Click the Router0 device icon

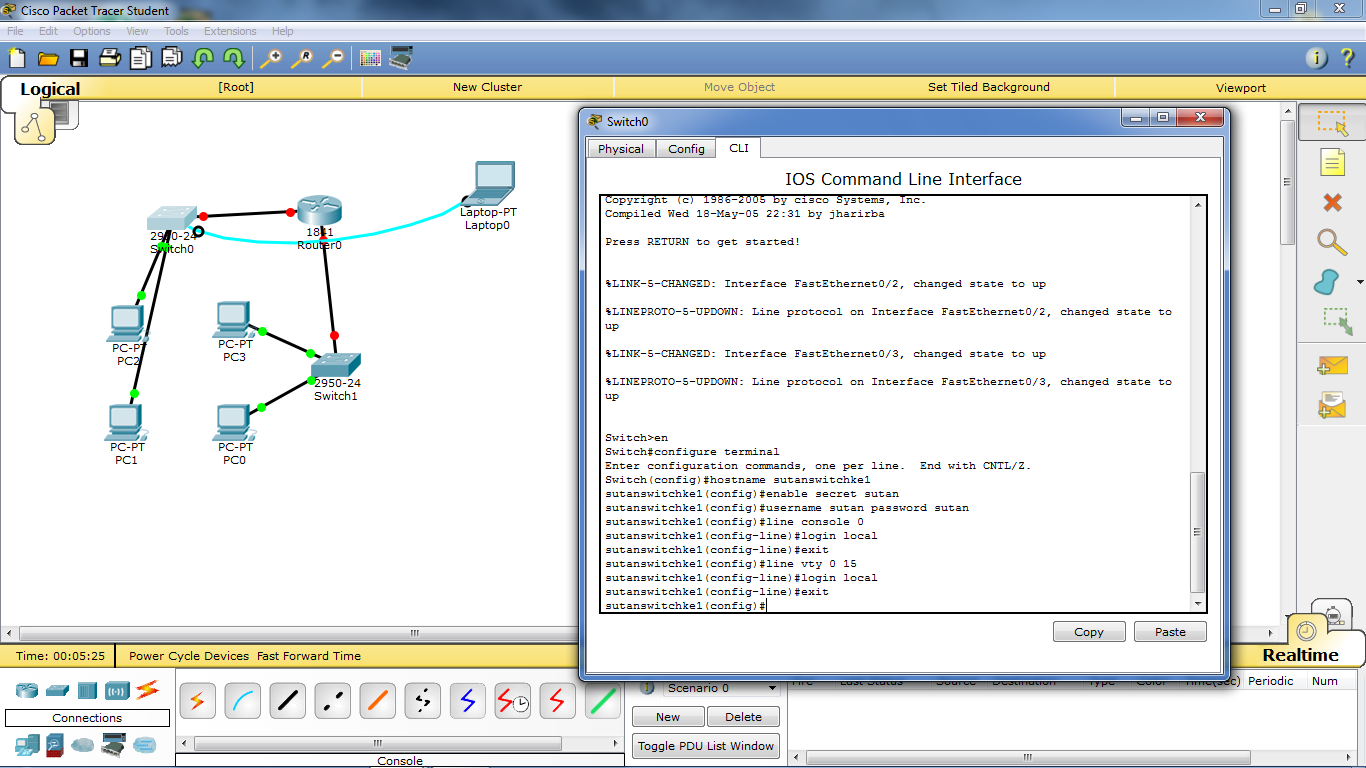319,211
